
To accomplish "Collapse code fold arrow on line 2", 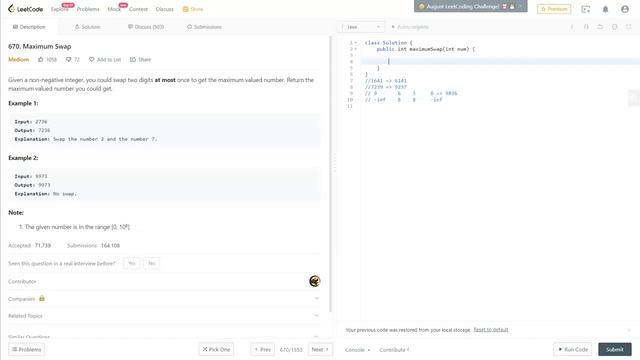I will click(x=356, y=49).
